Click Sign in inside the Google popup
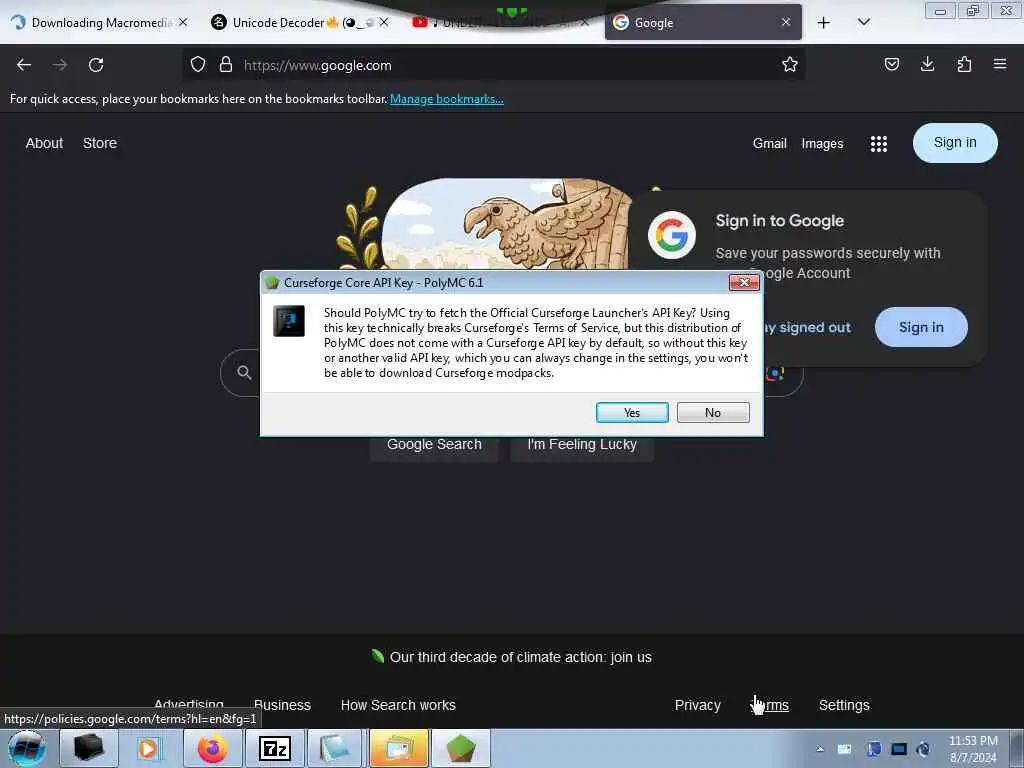Viewport: 1024px width, 768px height. click(921, 327)
